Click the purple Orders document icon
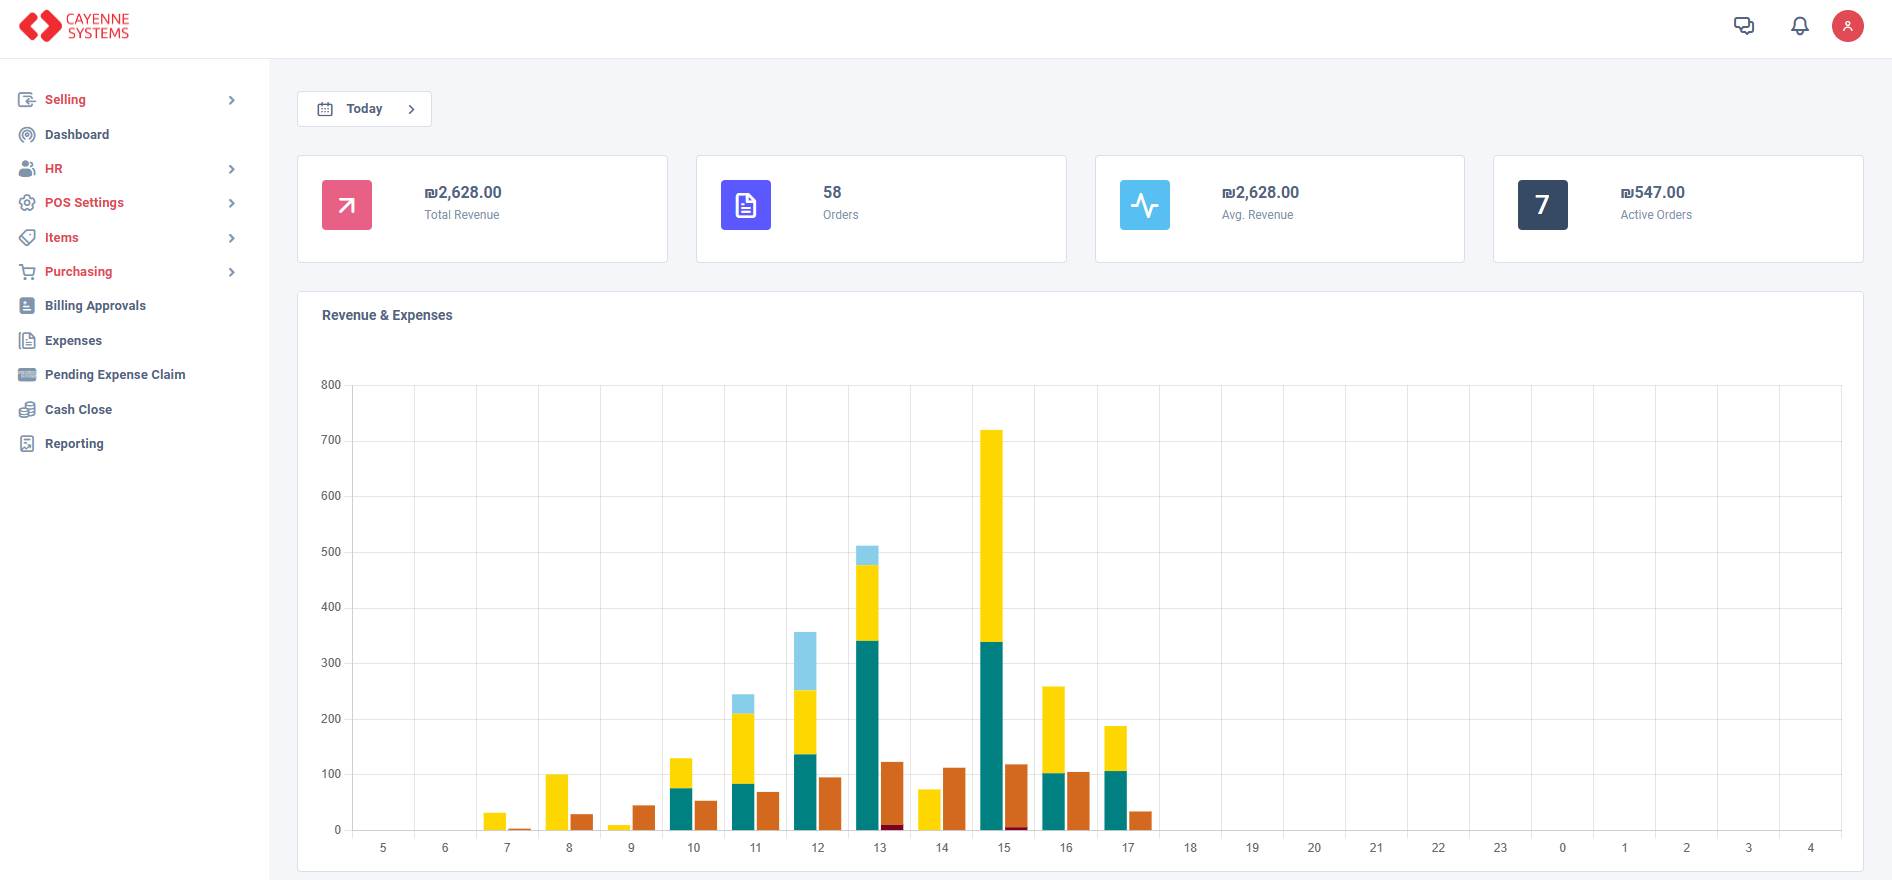The height and width of the screenshot is (880, 1892). (x=746, y=205)
